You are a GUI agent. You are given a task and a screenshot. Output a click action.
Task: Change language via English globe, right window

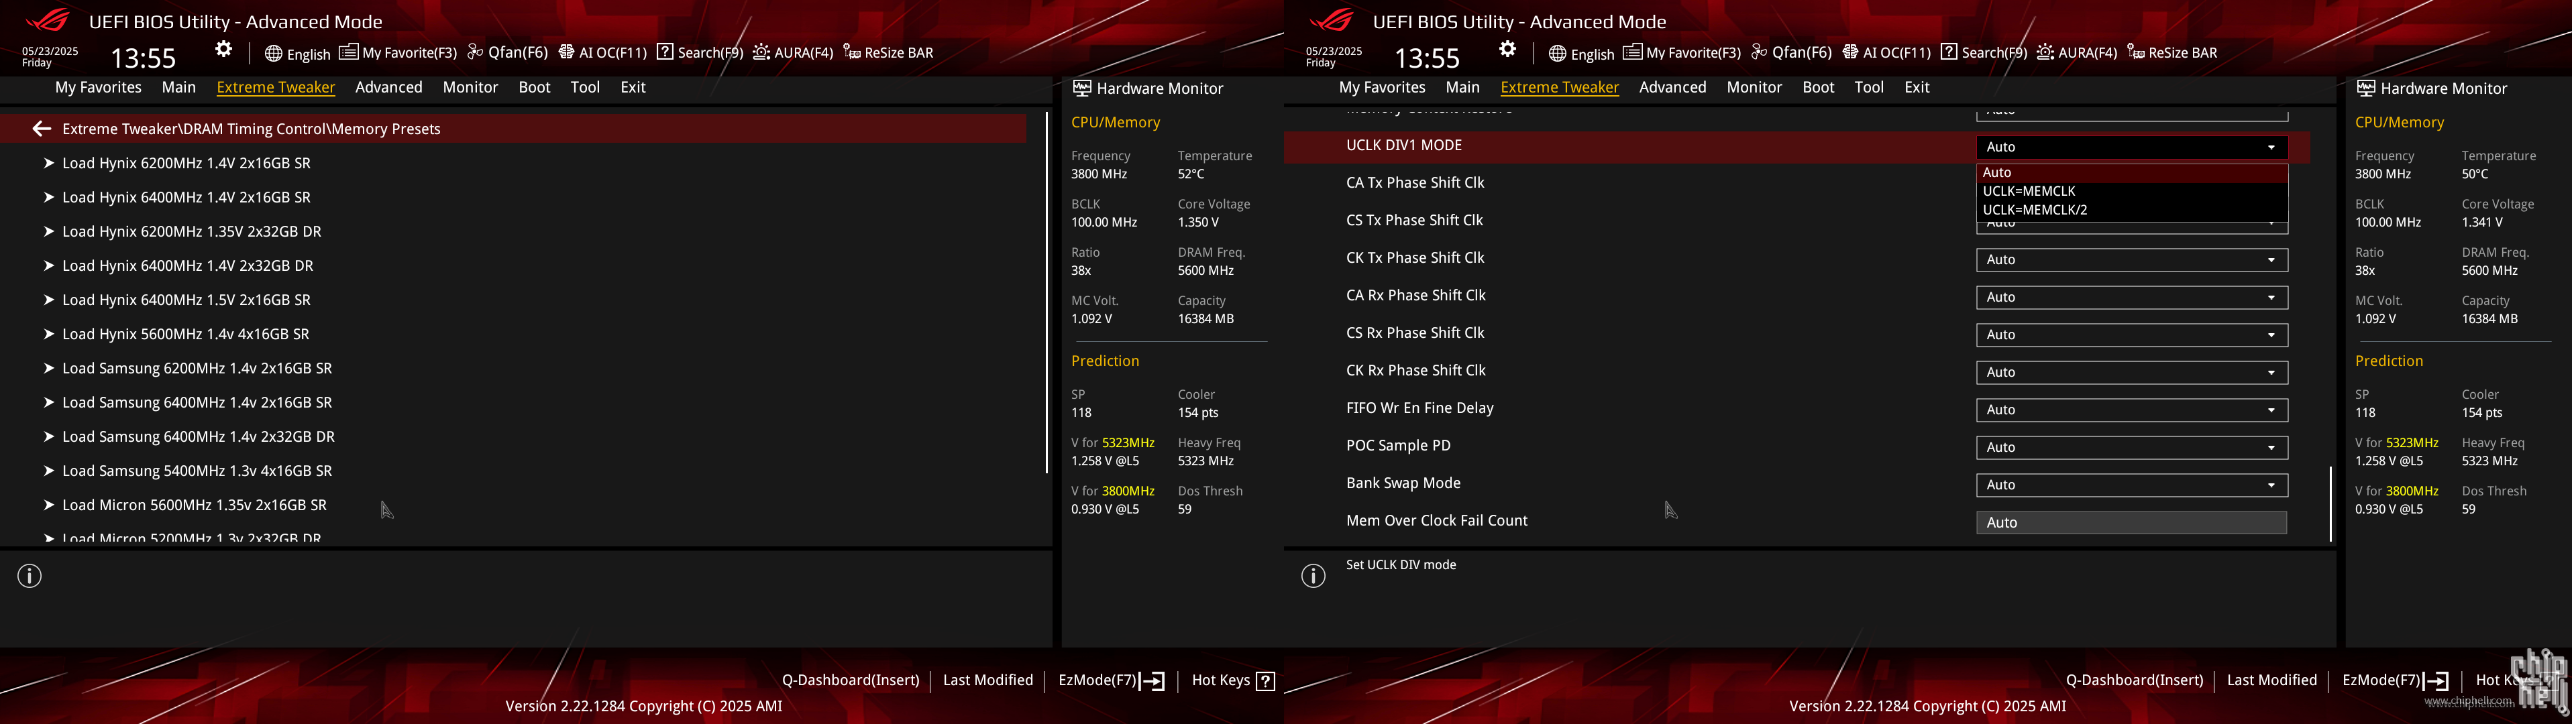(1581, 54)
